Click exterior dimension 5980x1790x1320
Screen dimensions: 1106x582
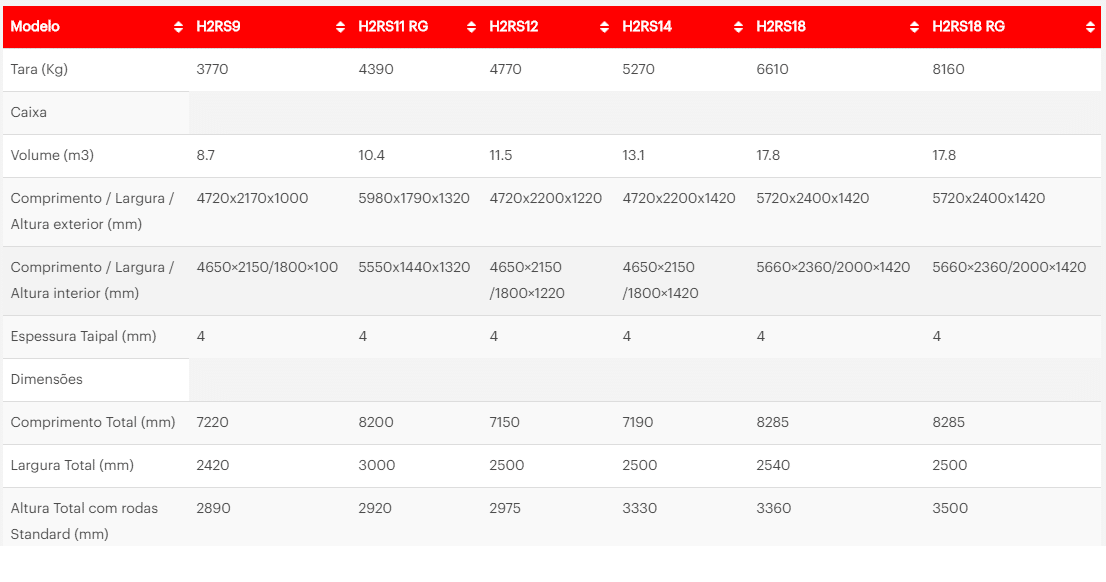click(414, 198)
